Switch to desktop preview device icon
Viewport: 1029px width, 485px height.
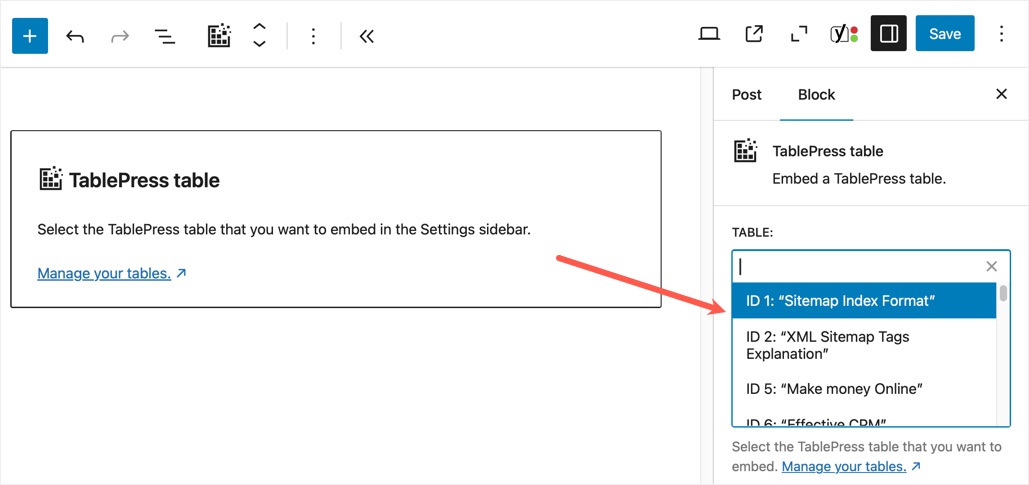pyautogui.click(x=709, y=34)
